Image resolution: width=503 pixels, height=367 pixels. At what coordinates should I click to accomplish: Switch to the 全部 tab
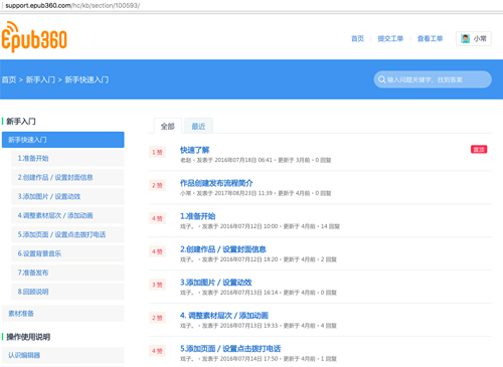168,126
